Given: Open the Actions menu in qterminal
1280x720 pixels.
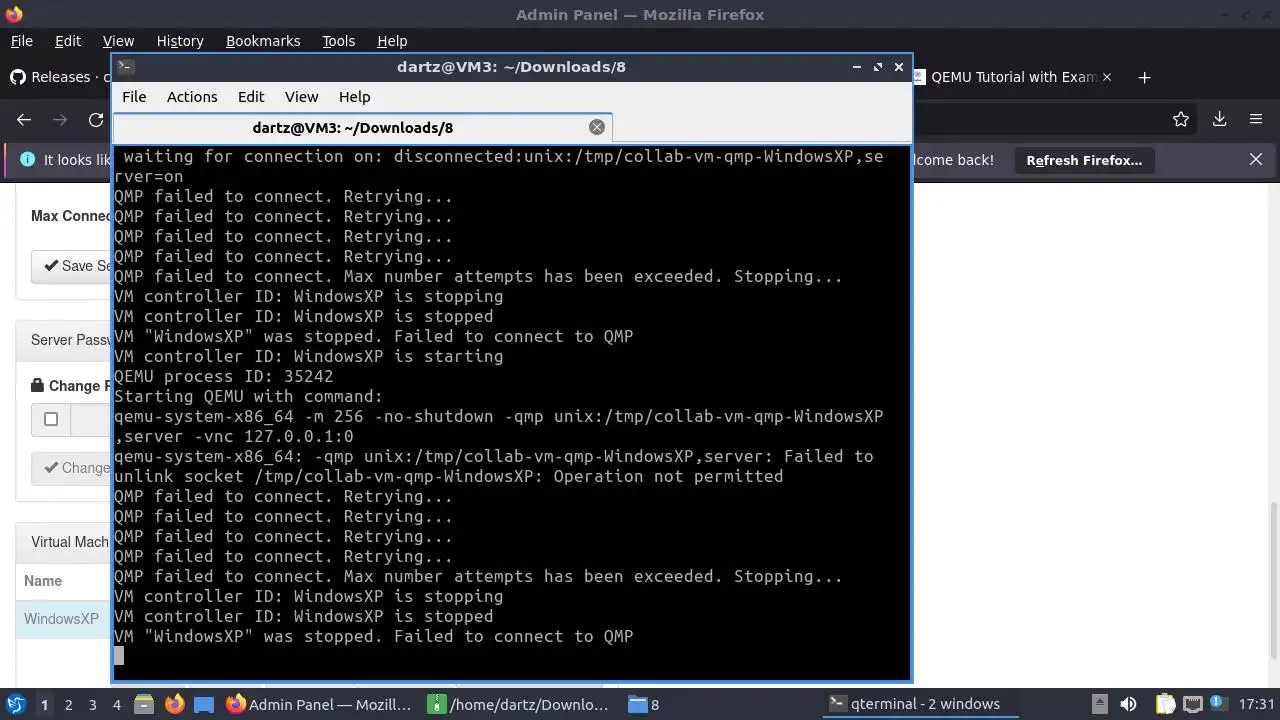Looking at the screenshot, I should pyautogui.click(x=192, y=97).
